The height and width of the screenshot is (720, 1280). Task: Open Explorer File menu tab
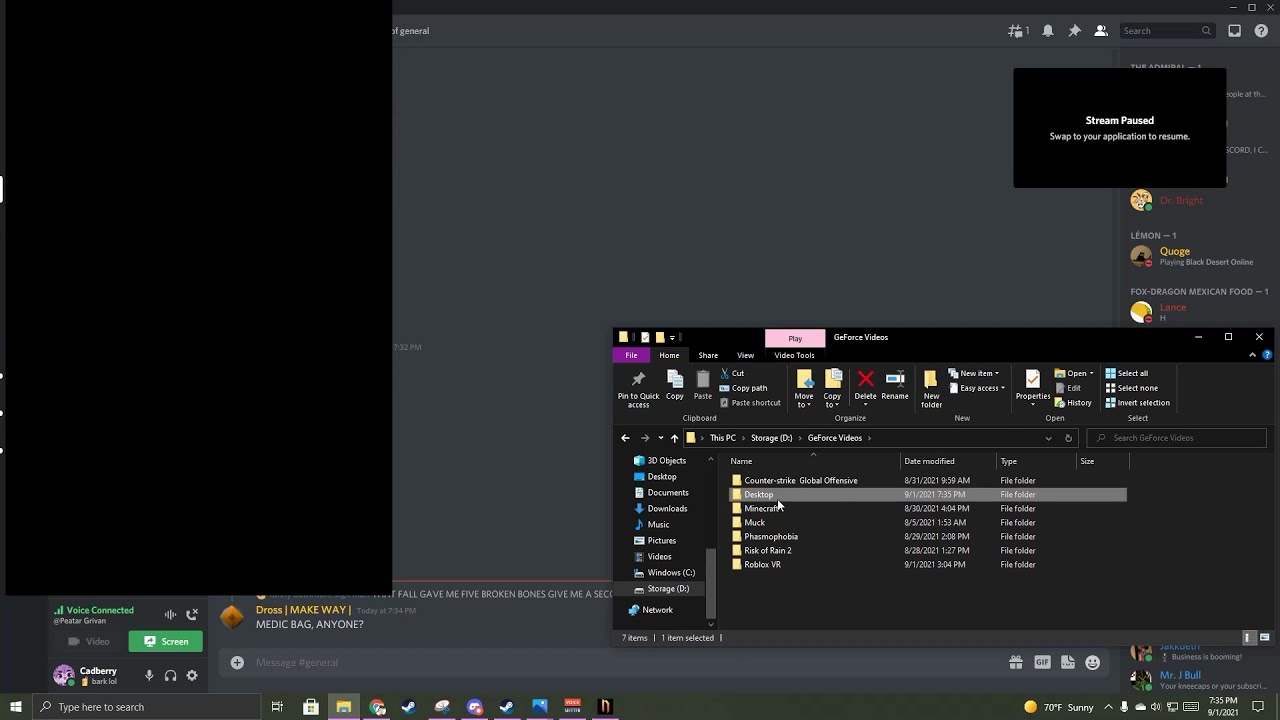click(x=631, y=355)
